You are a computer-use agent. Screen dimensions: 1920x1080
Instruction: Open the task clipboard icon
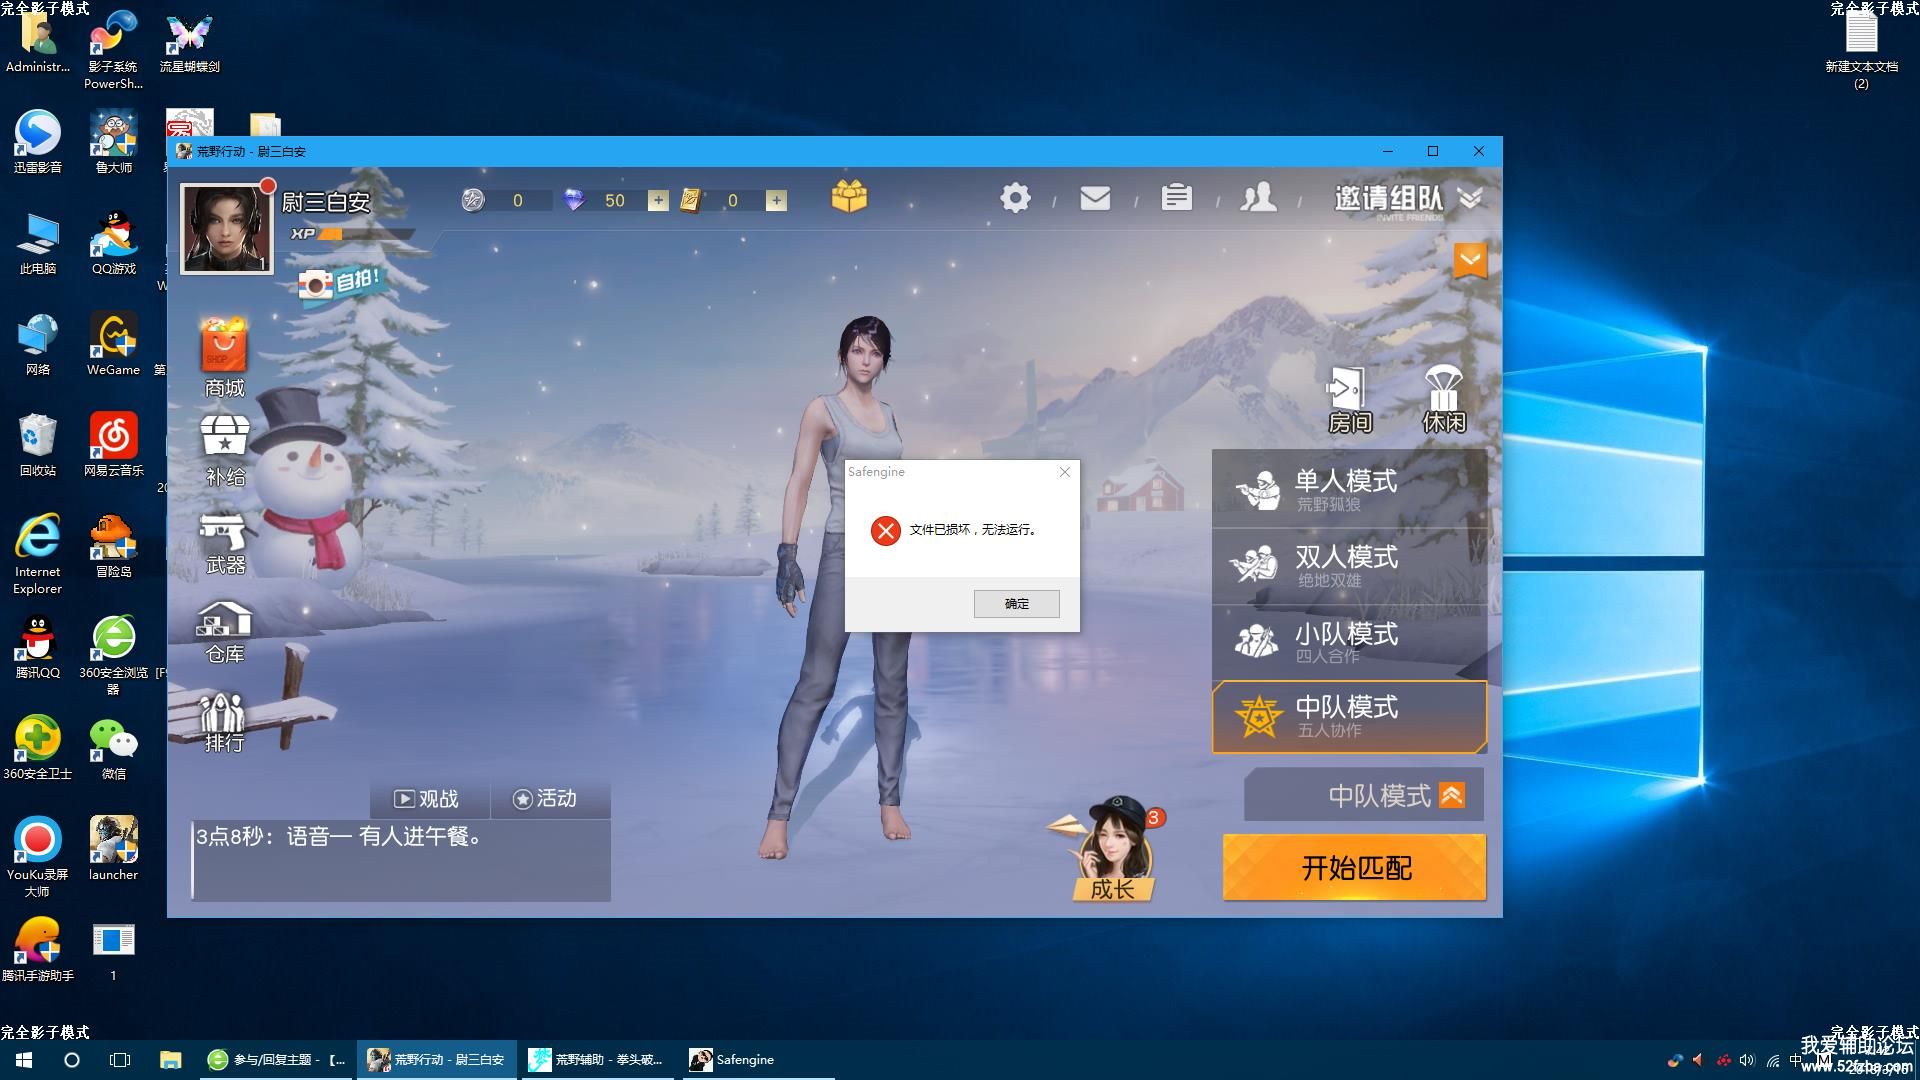pyautogui.click(x=1176, y=197)
